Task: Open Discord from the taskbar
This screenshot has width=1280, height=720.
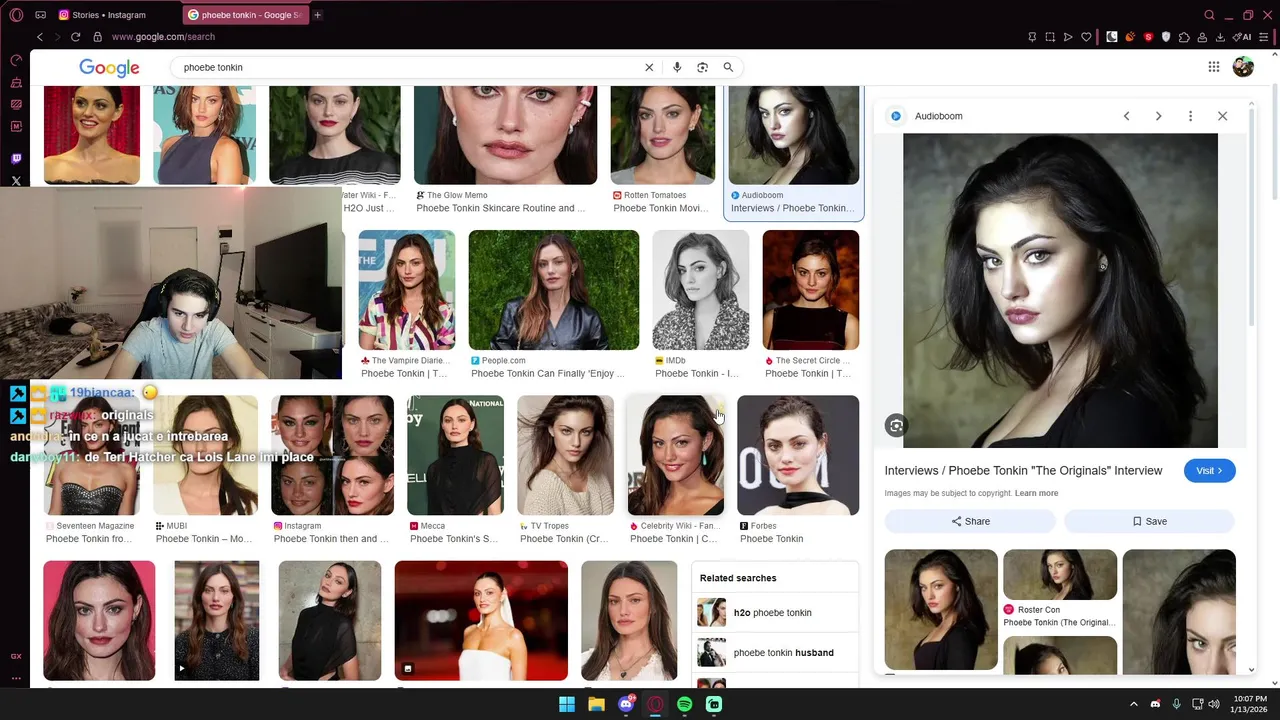Action: point(626,704)
